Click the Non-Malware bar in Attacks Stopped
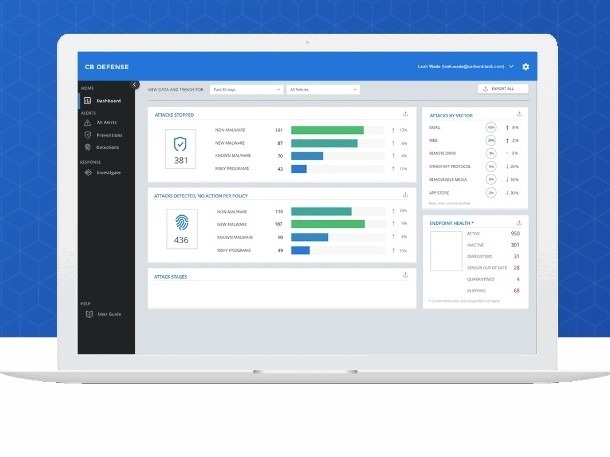The image size is (610, 457). pos(327,130)
